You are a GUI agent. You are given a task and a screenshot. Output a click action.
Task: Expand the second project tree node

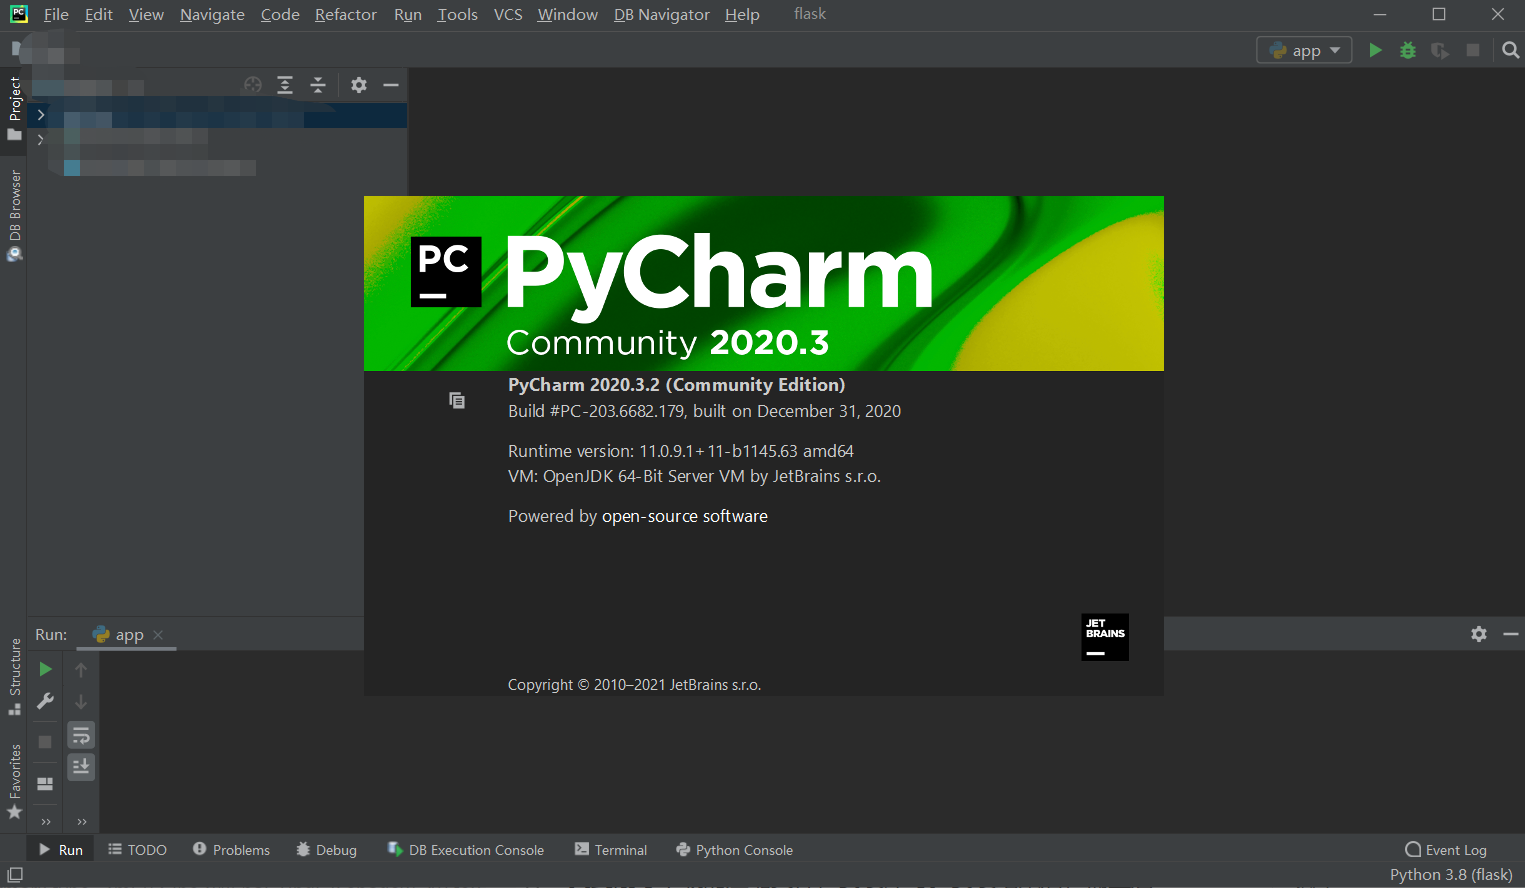[x=41, y=140]
